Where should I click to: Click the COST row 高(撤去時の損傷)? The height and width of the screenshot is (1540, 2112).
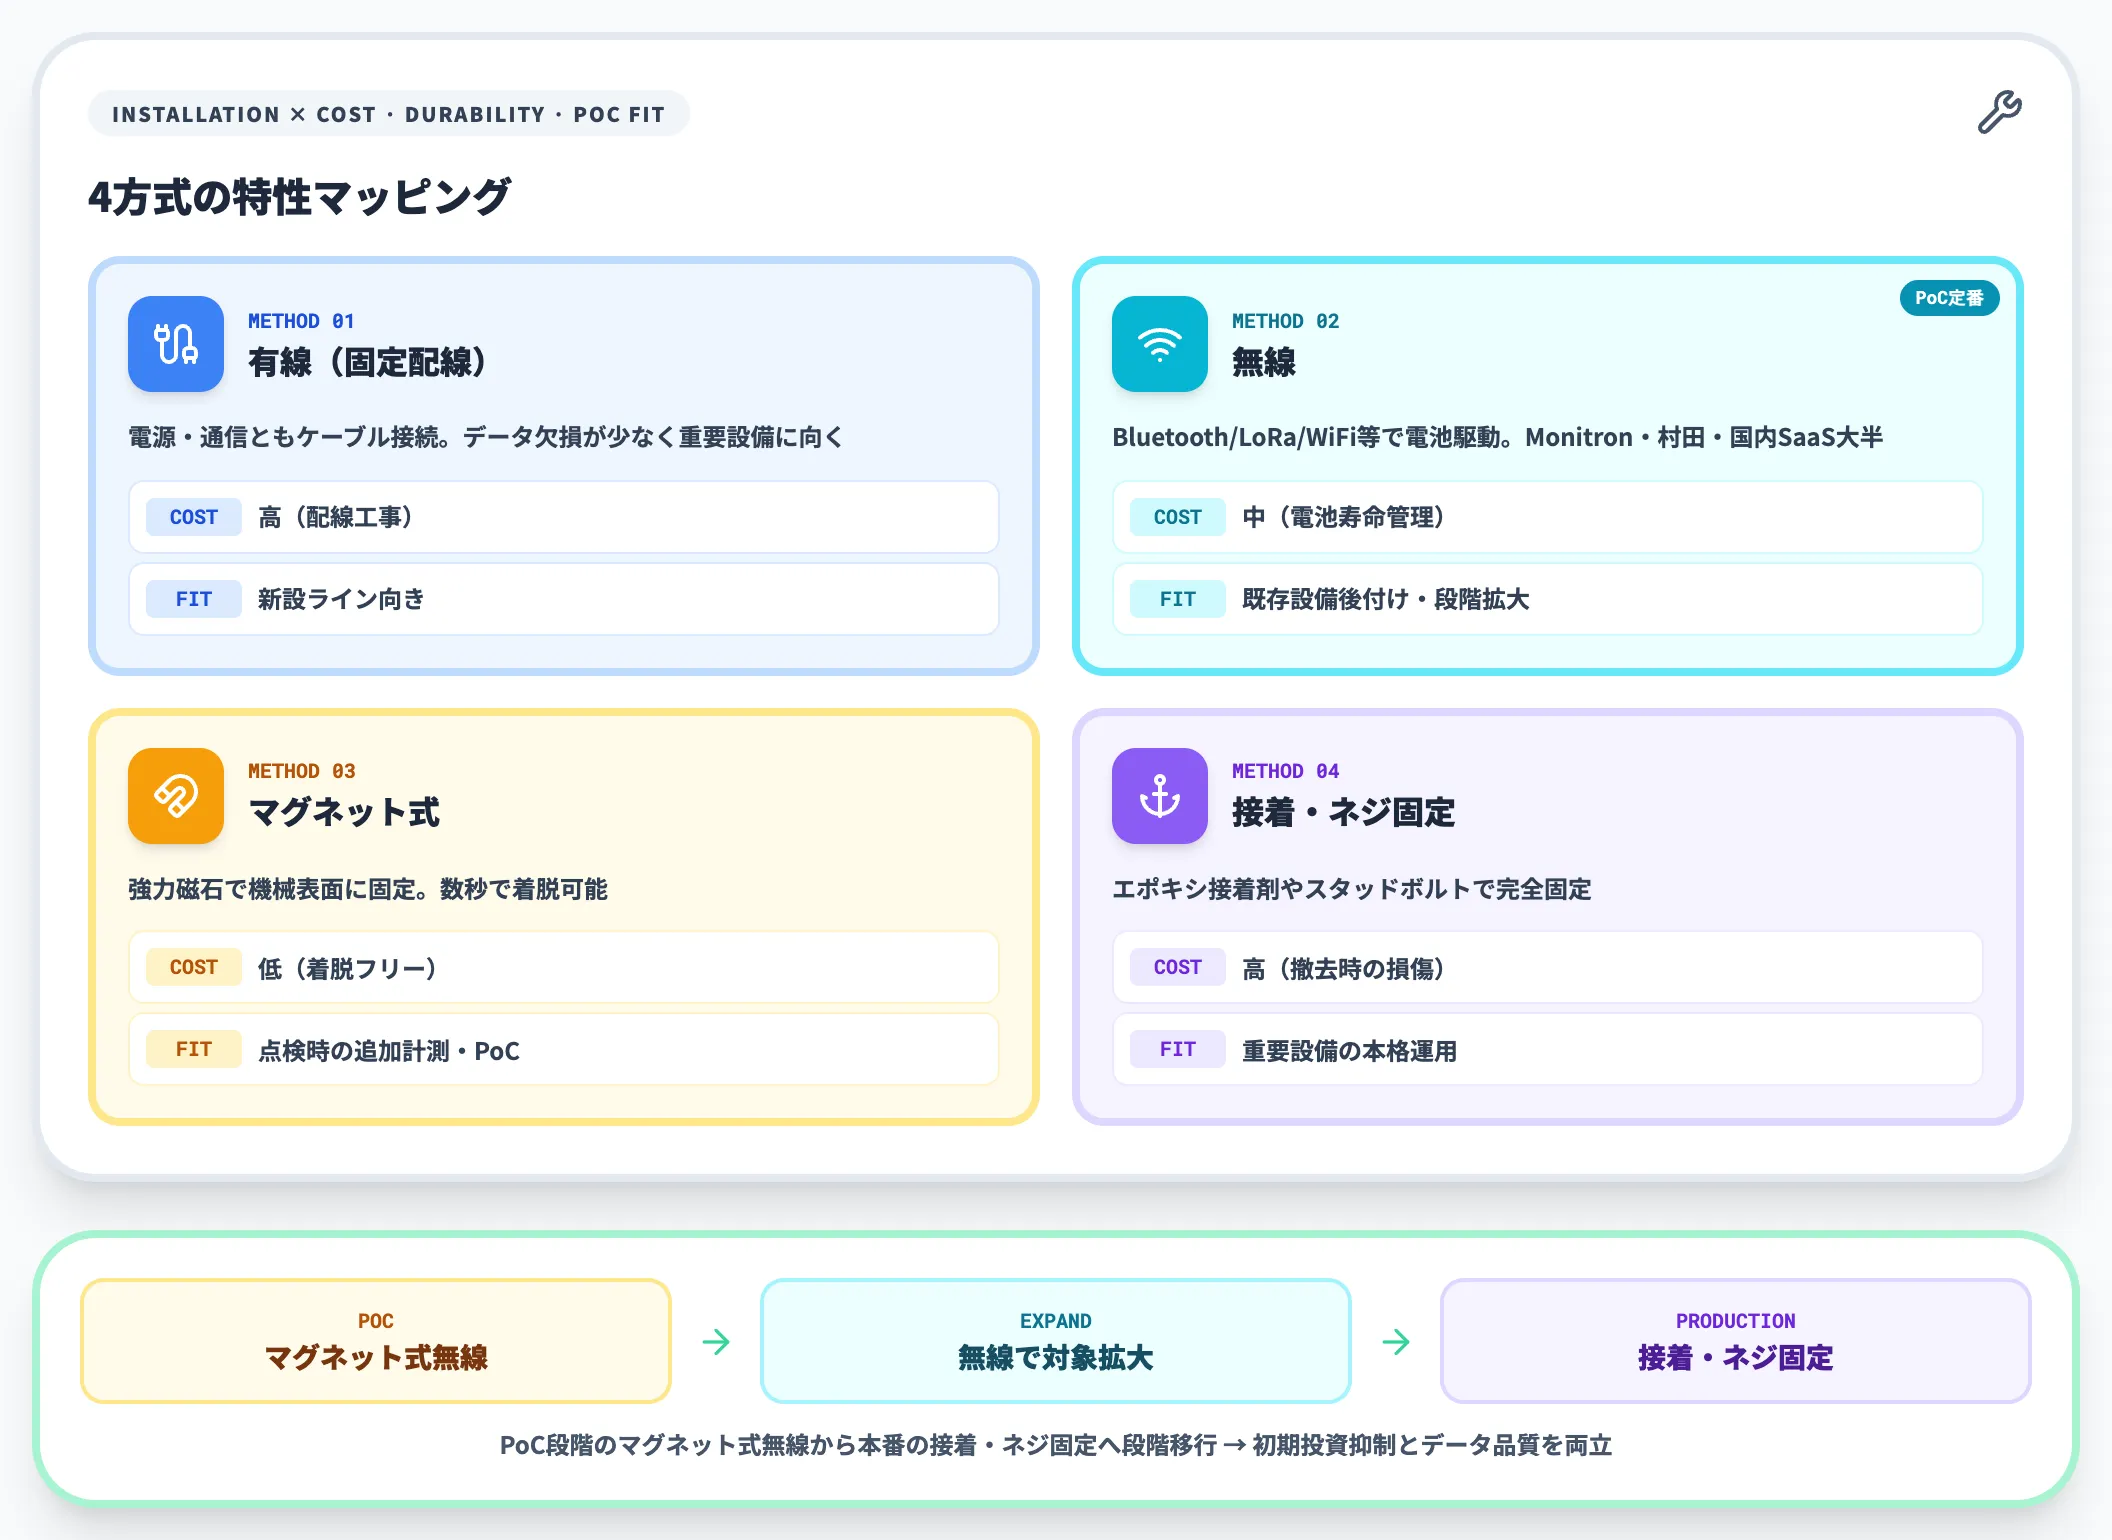click(1548, 967)
